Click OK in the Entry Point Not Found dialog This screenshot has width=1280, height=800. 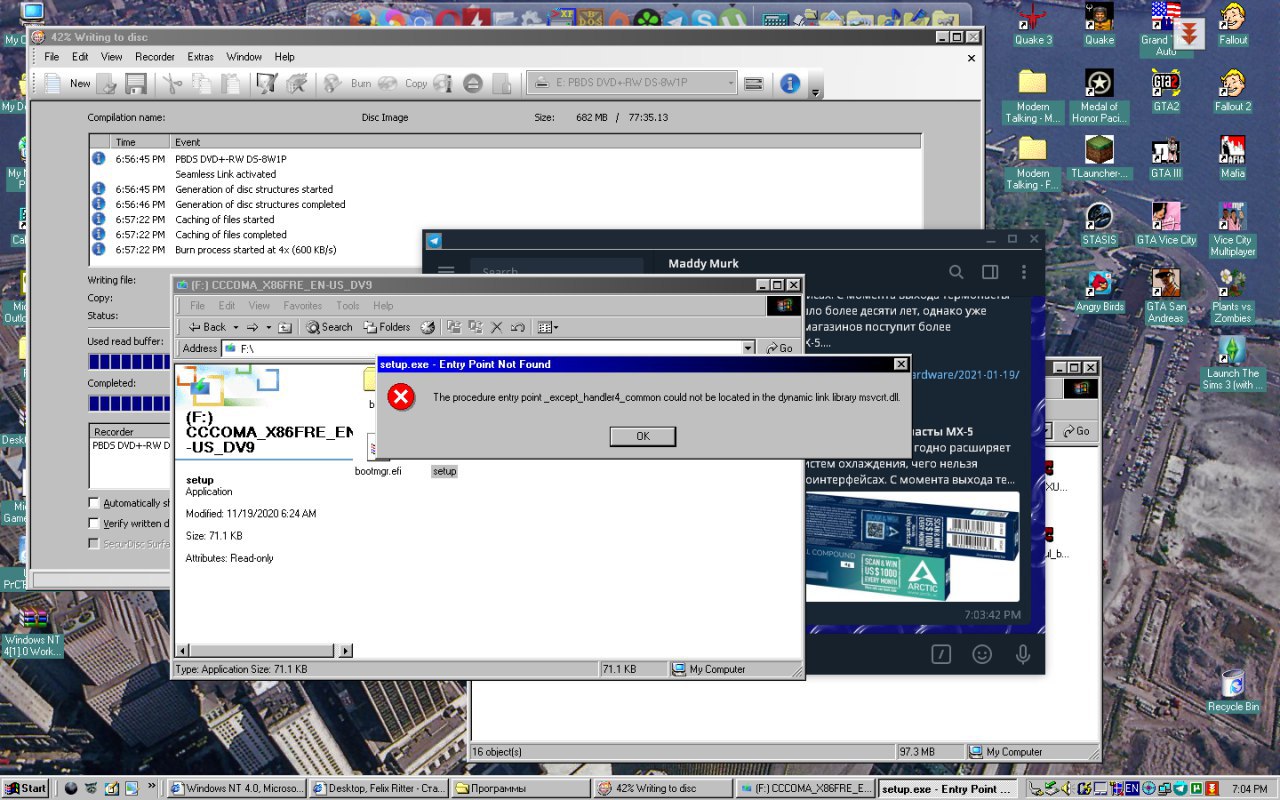click(x=643, y=436)
